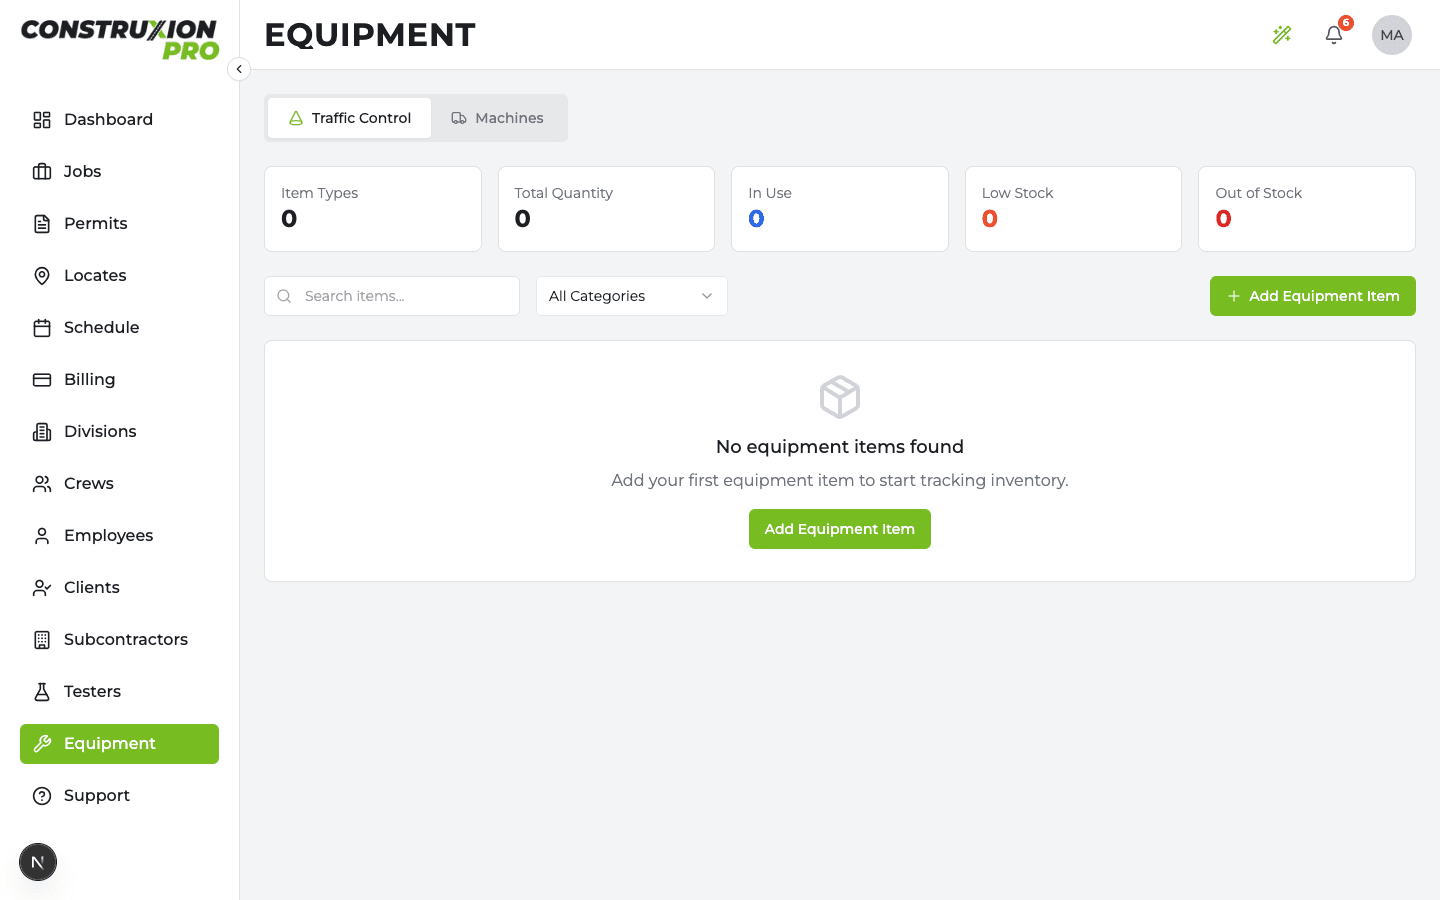This screenshot has width=1440, height=900.
Task: Click the Equipment wrench icon
Action: [42, 744]
